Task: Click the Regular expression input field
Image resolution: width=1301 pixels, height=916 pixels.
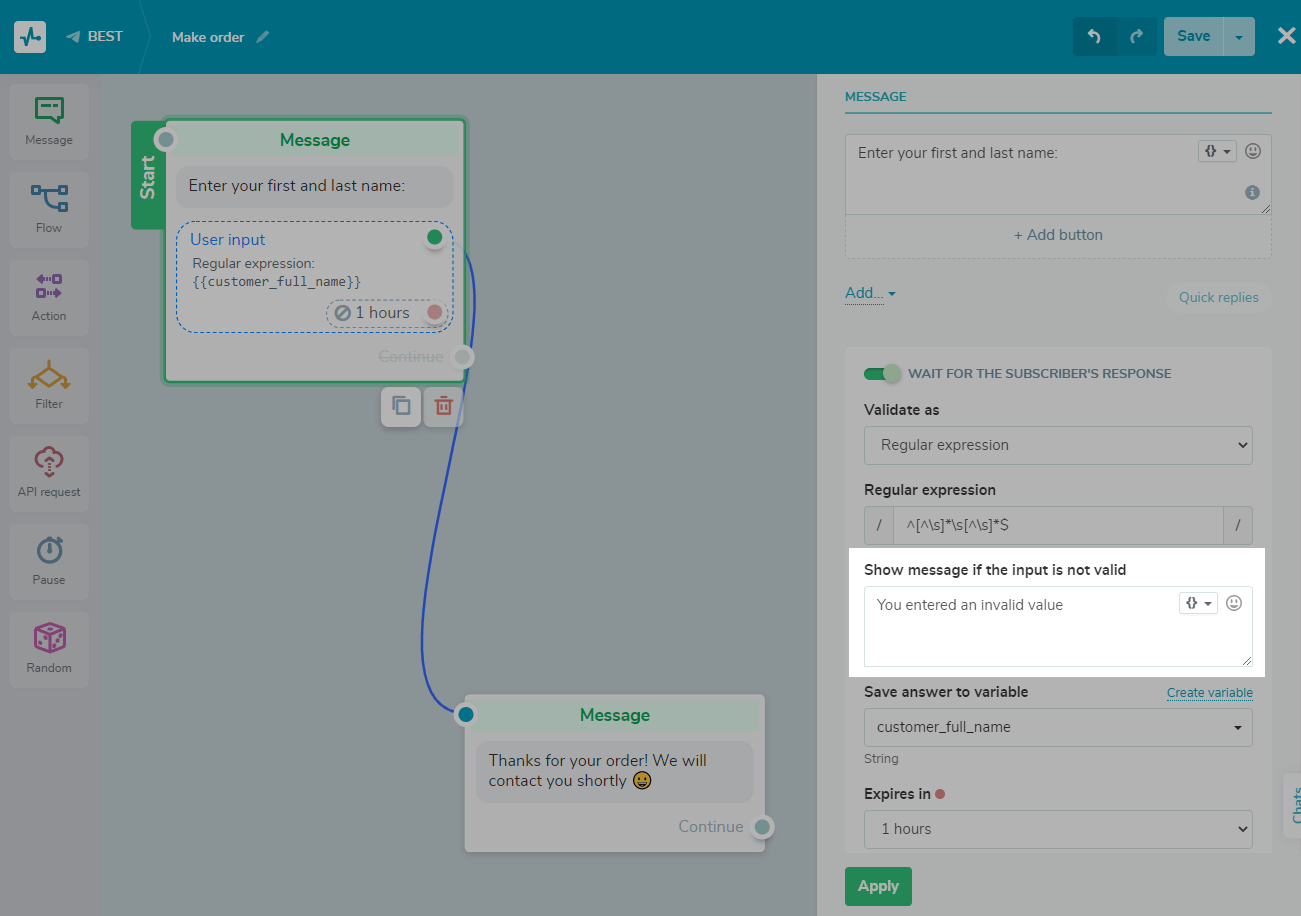Action: pyautogui.click(x=1058, y=525)
